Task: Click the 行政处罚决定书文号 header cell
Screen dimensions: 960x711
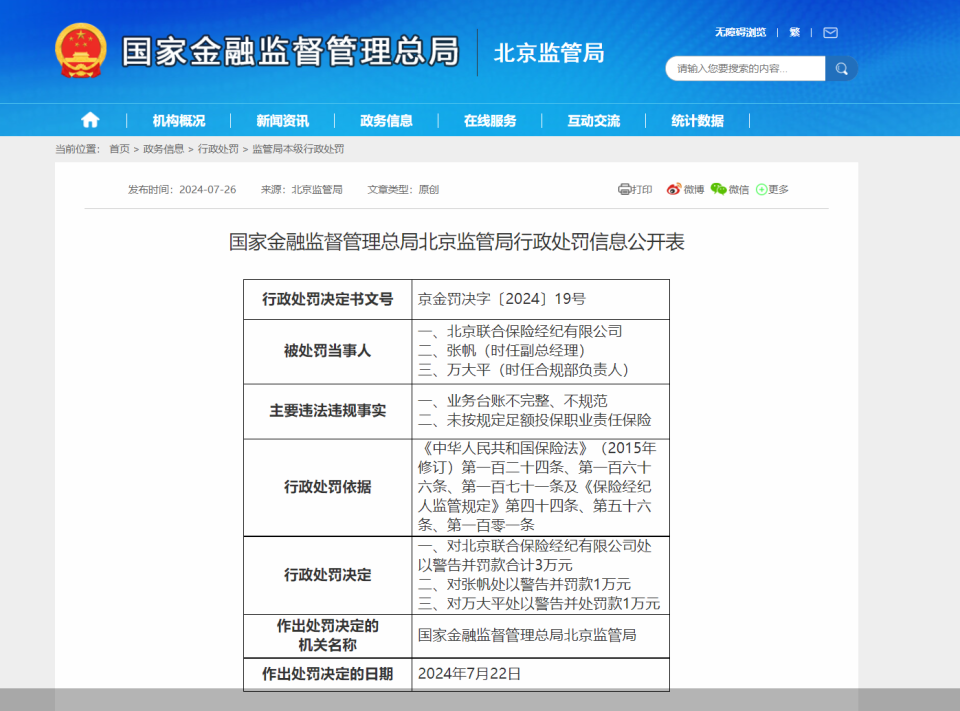Action: pos(328,299)
